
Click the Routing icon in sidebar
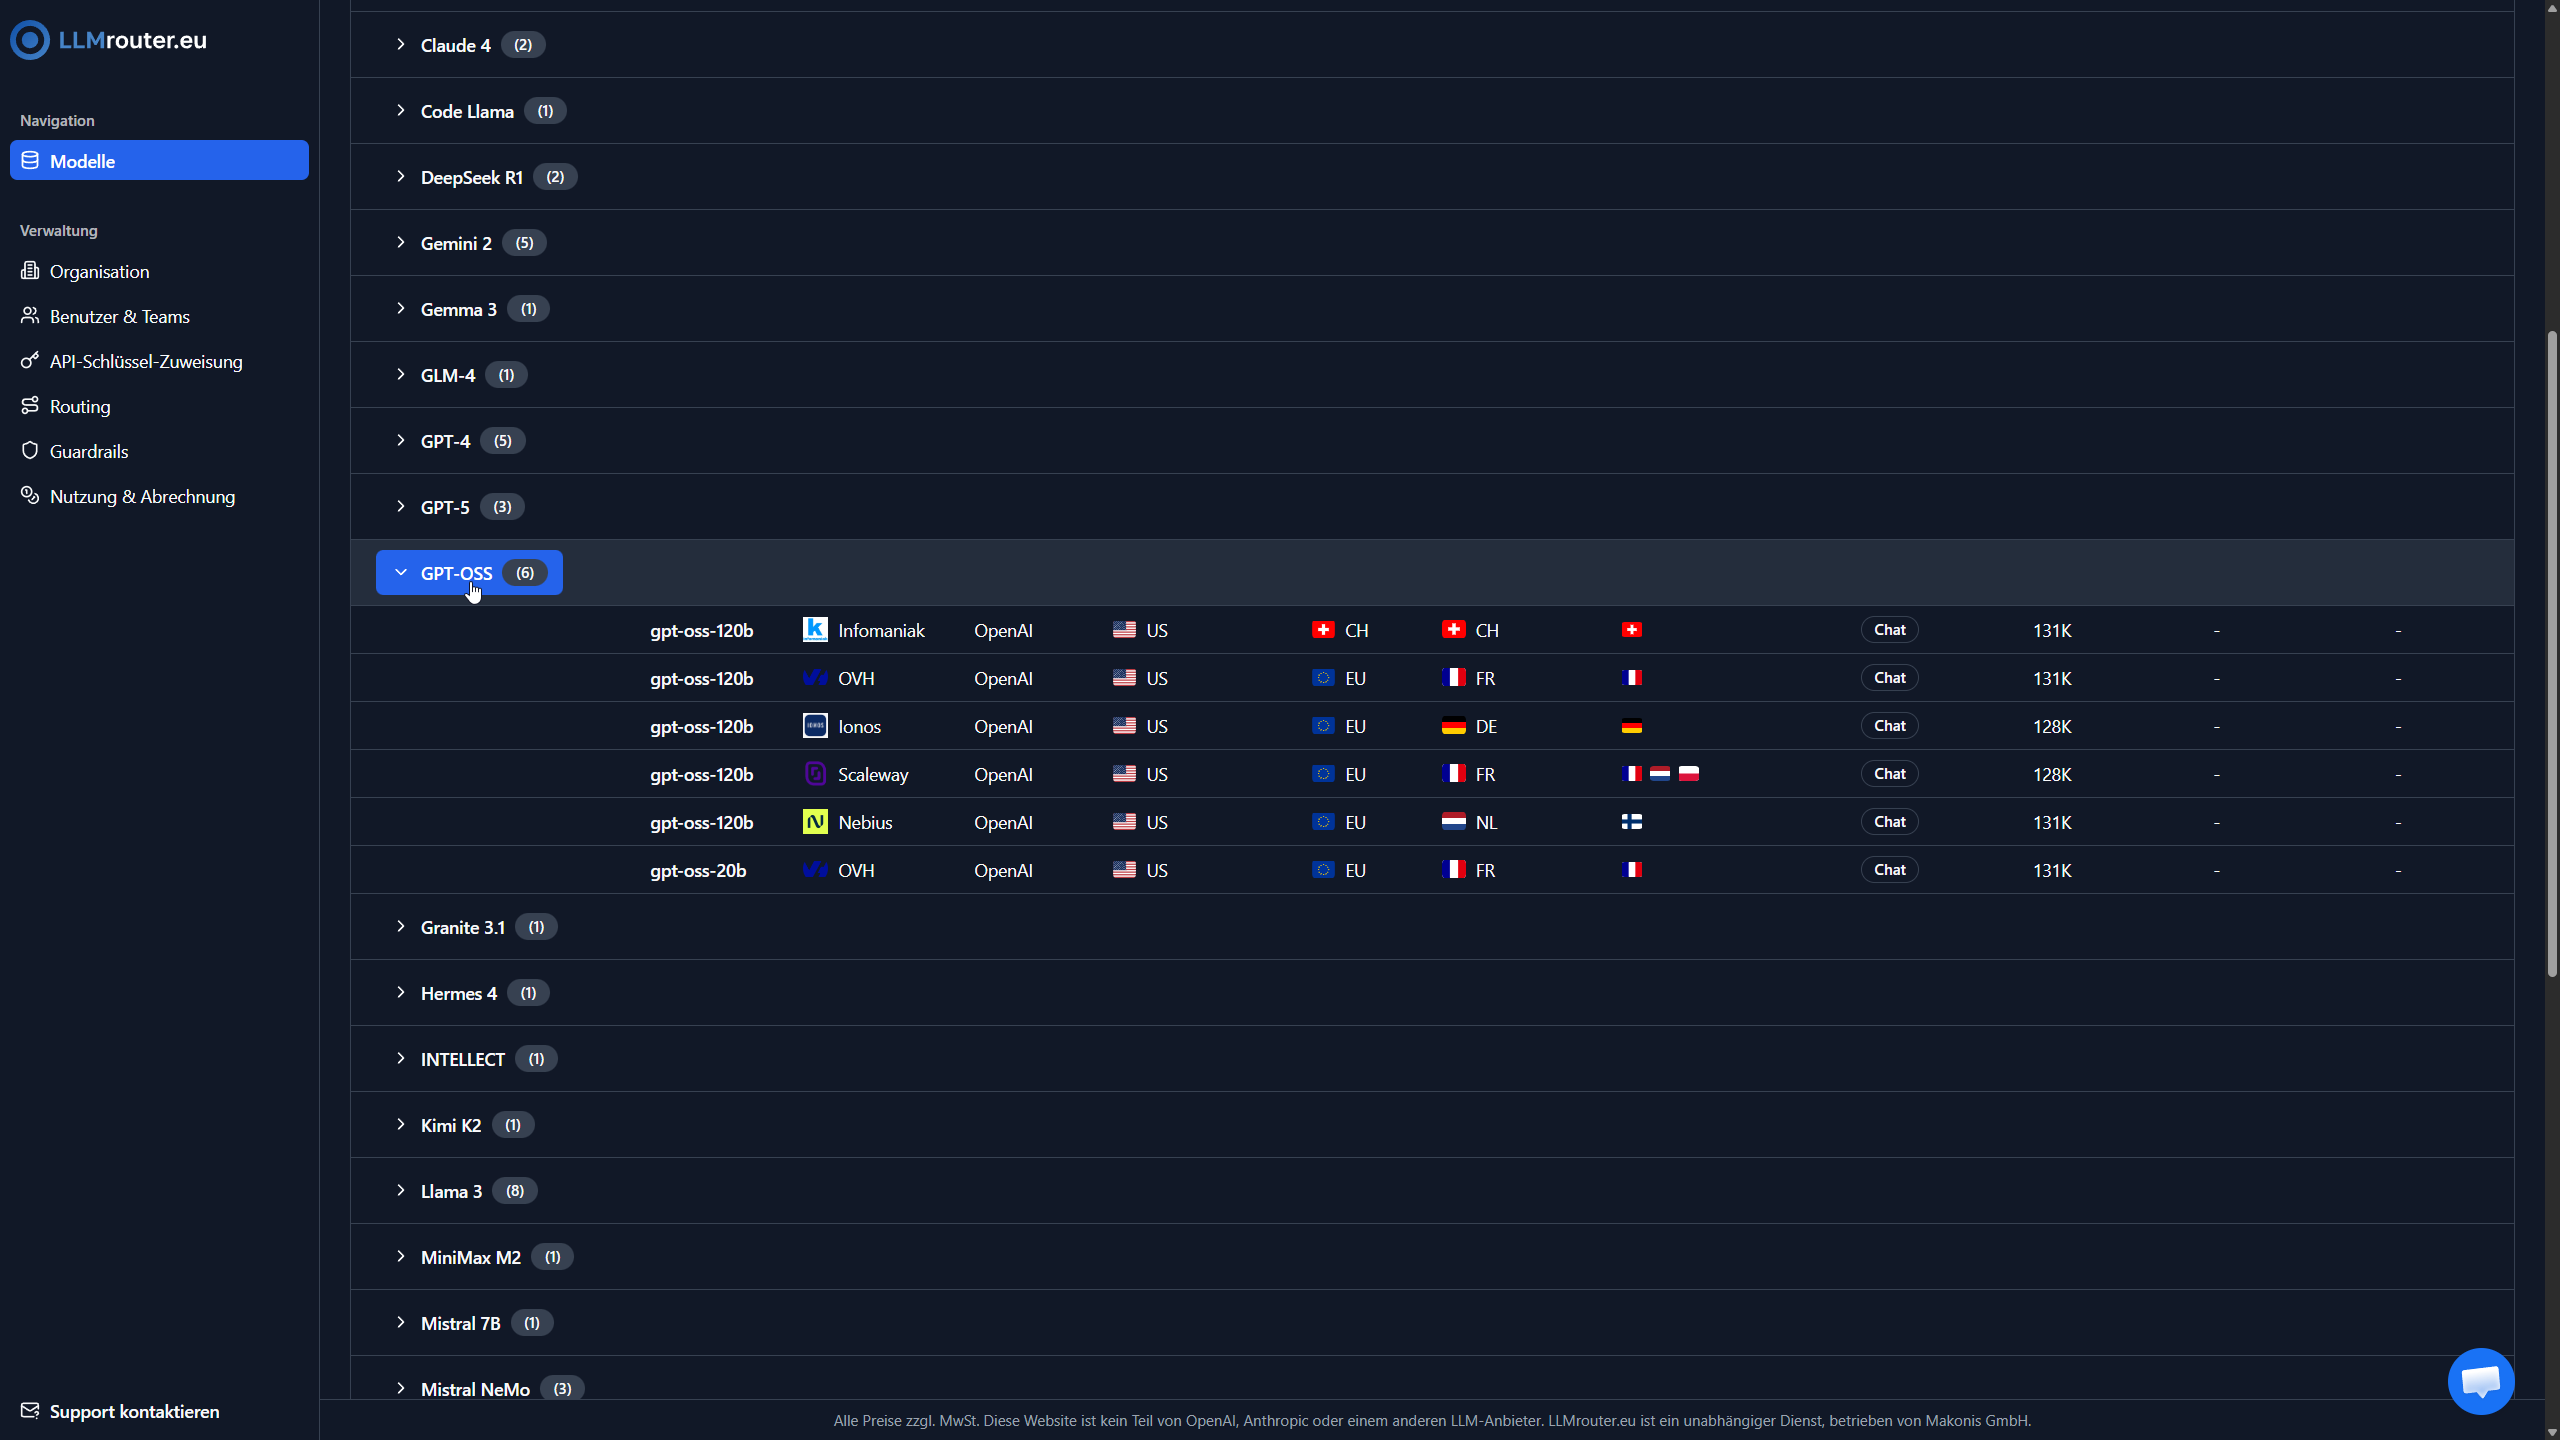30,406
